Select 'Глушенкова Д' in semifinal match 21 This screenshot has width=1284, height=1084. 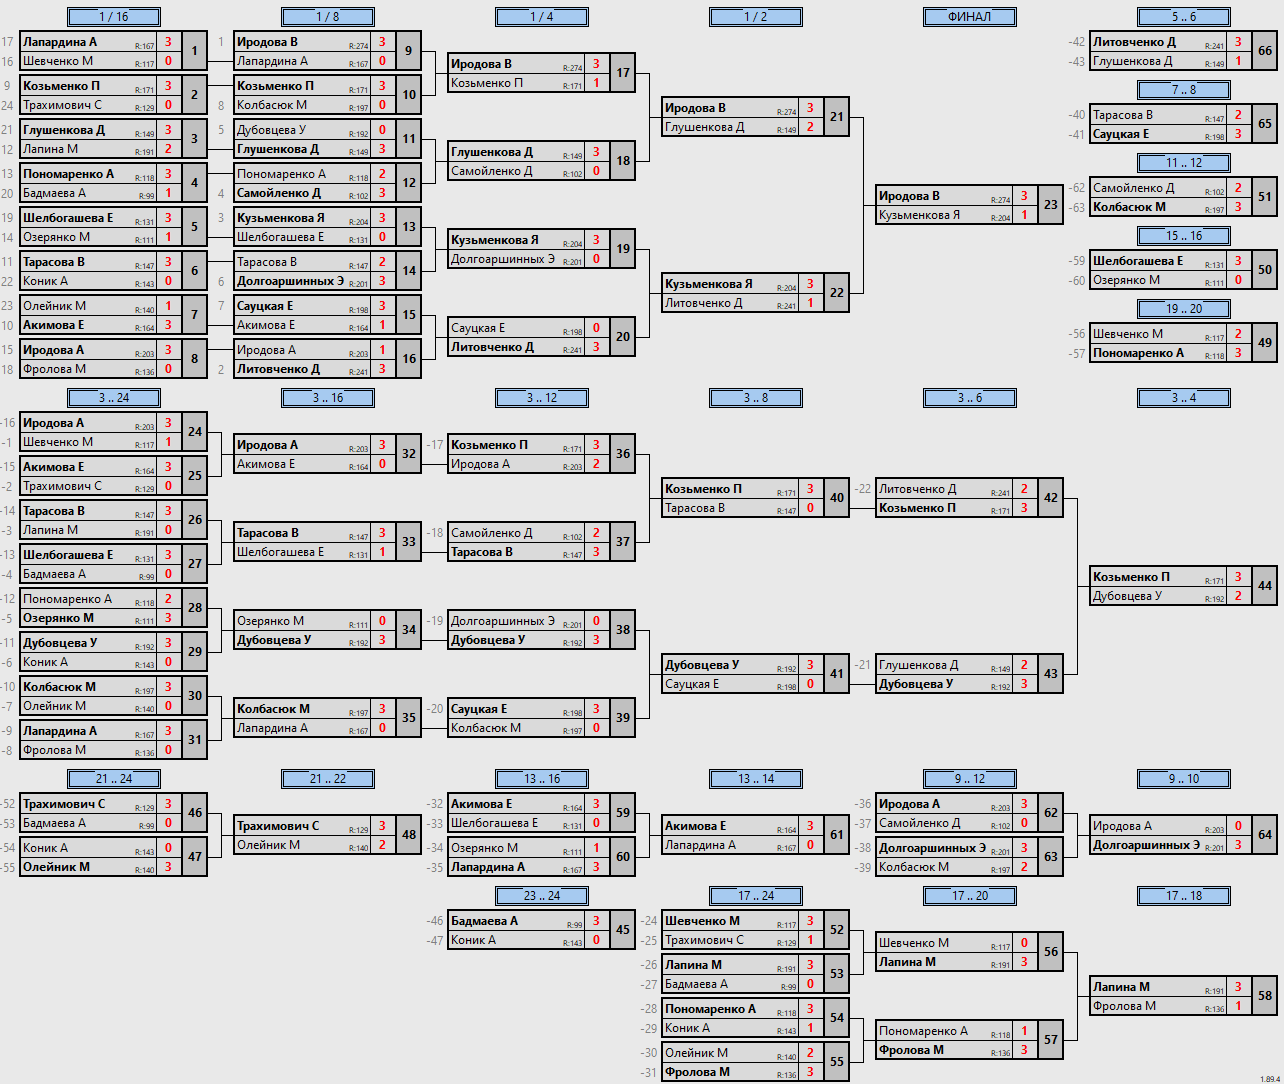(704, 127)
